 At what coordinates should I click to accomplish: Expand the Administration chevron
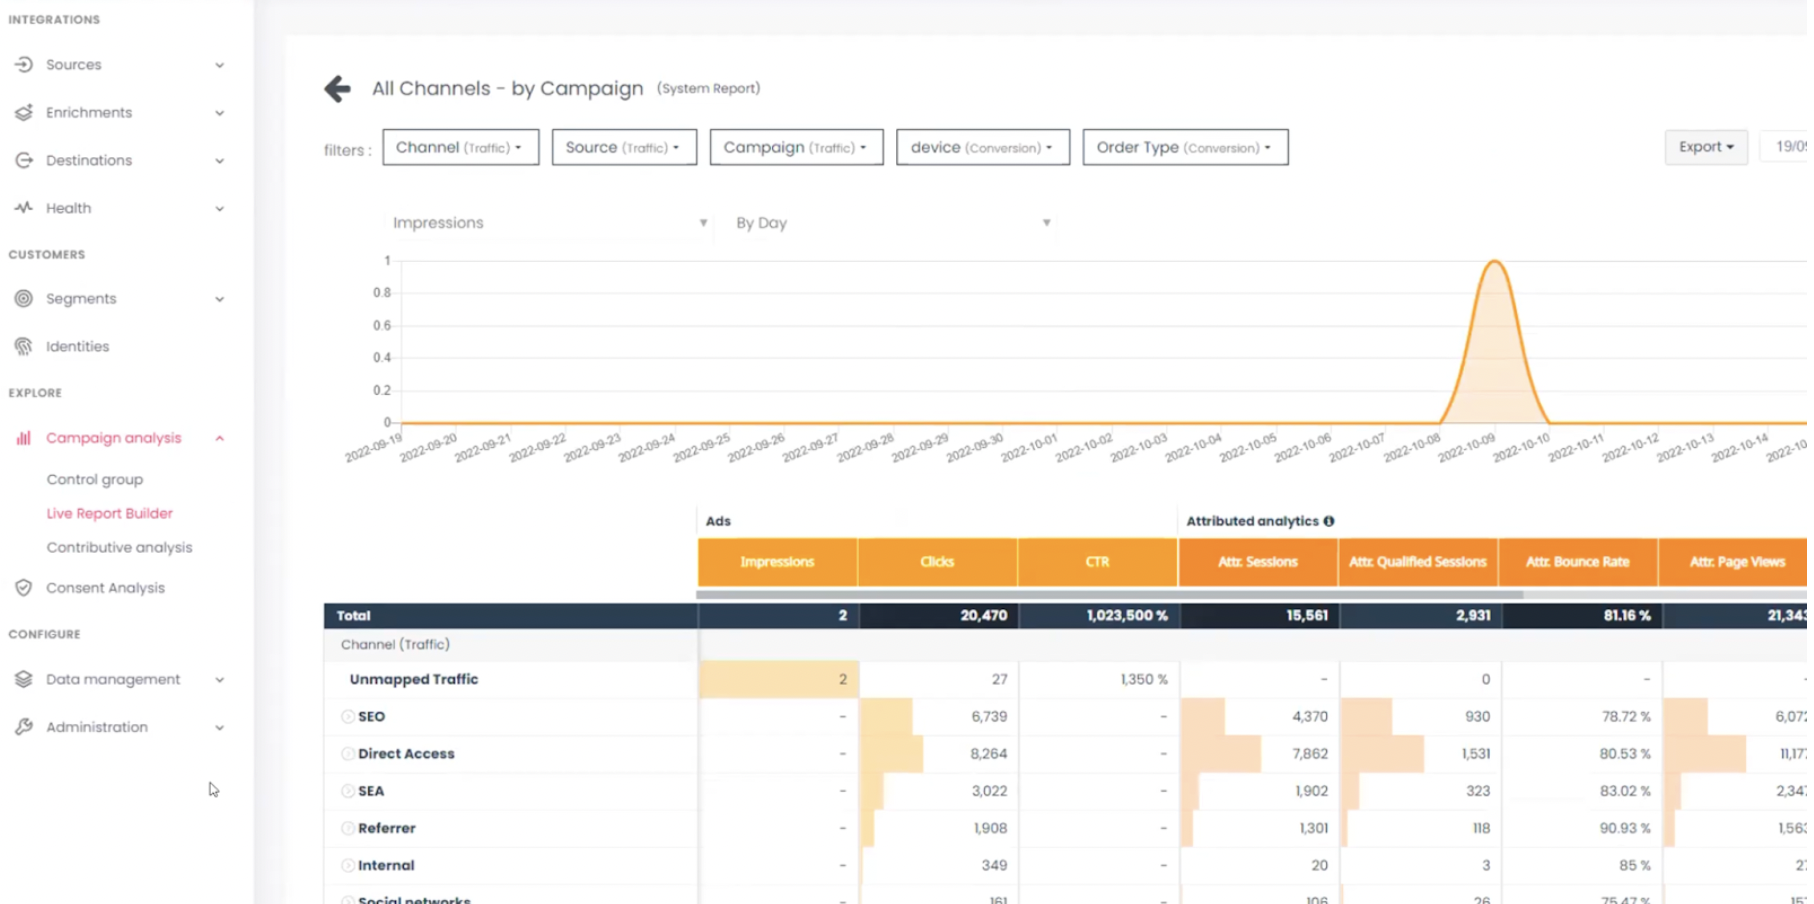click(x=219, y=728)
